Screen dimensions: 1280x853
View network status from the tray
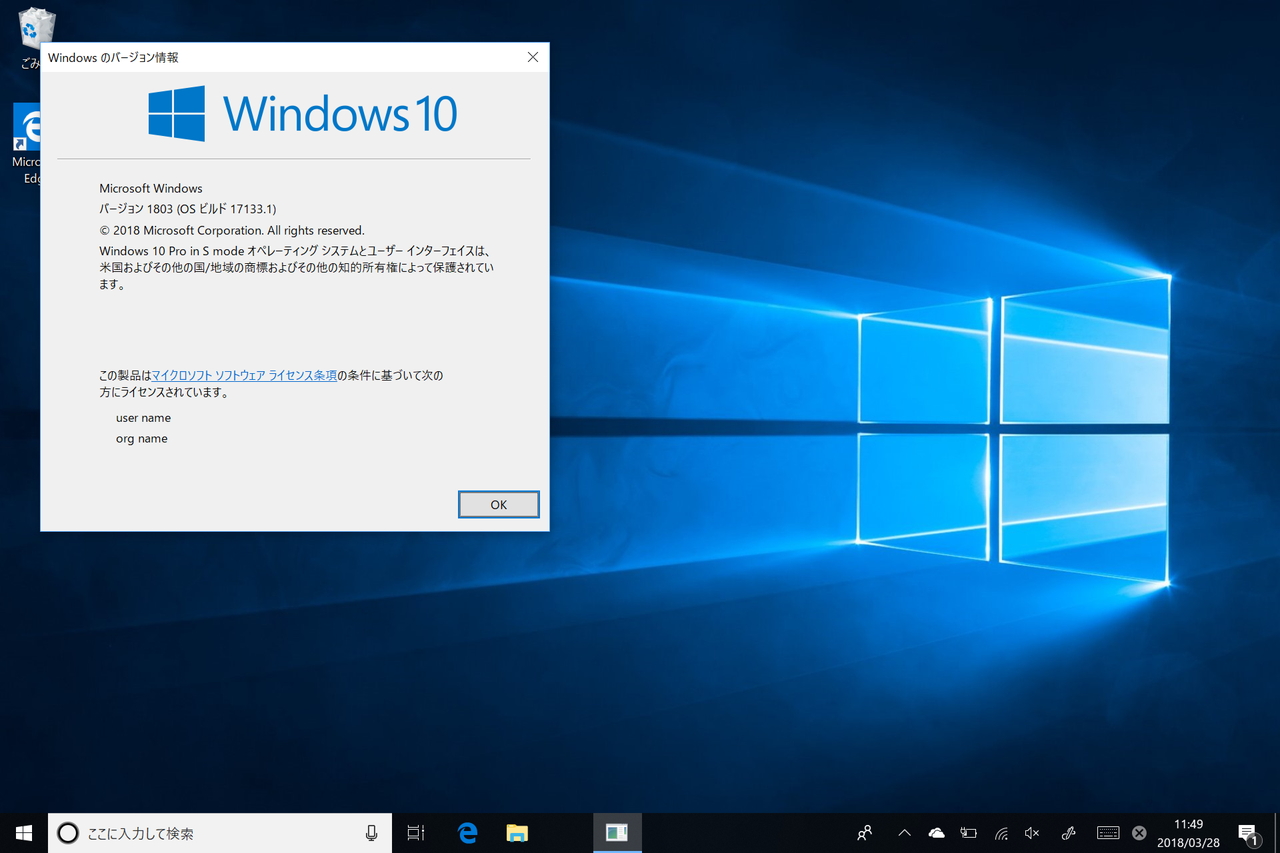point(1000,832)
